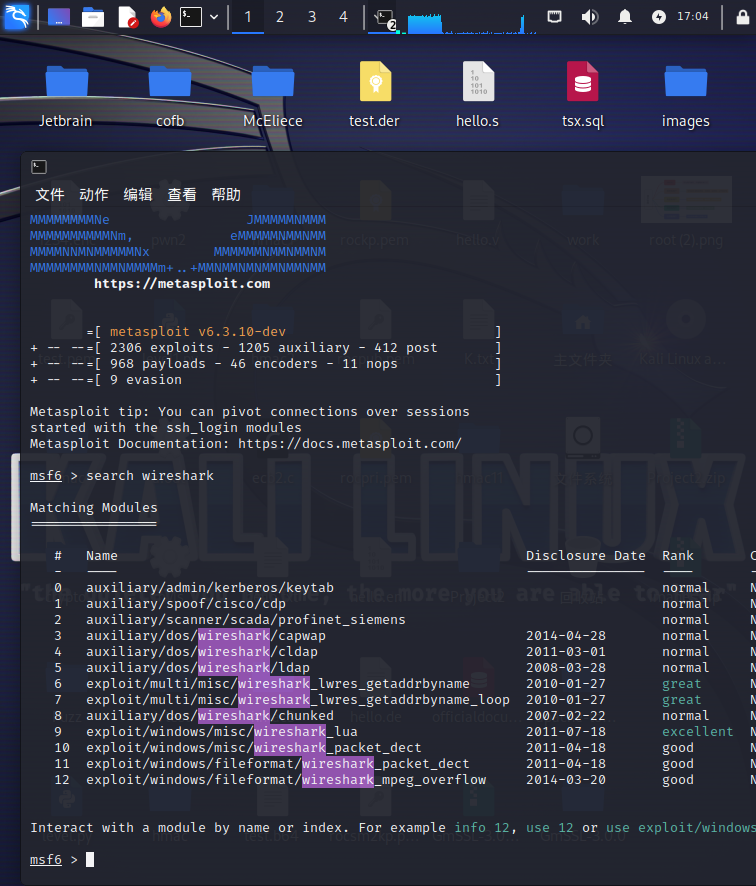Image resolution: width=756 pixels, height=886 pixels.
Task: Select the cofb desktop folder
Action: coord(170,96)
